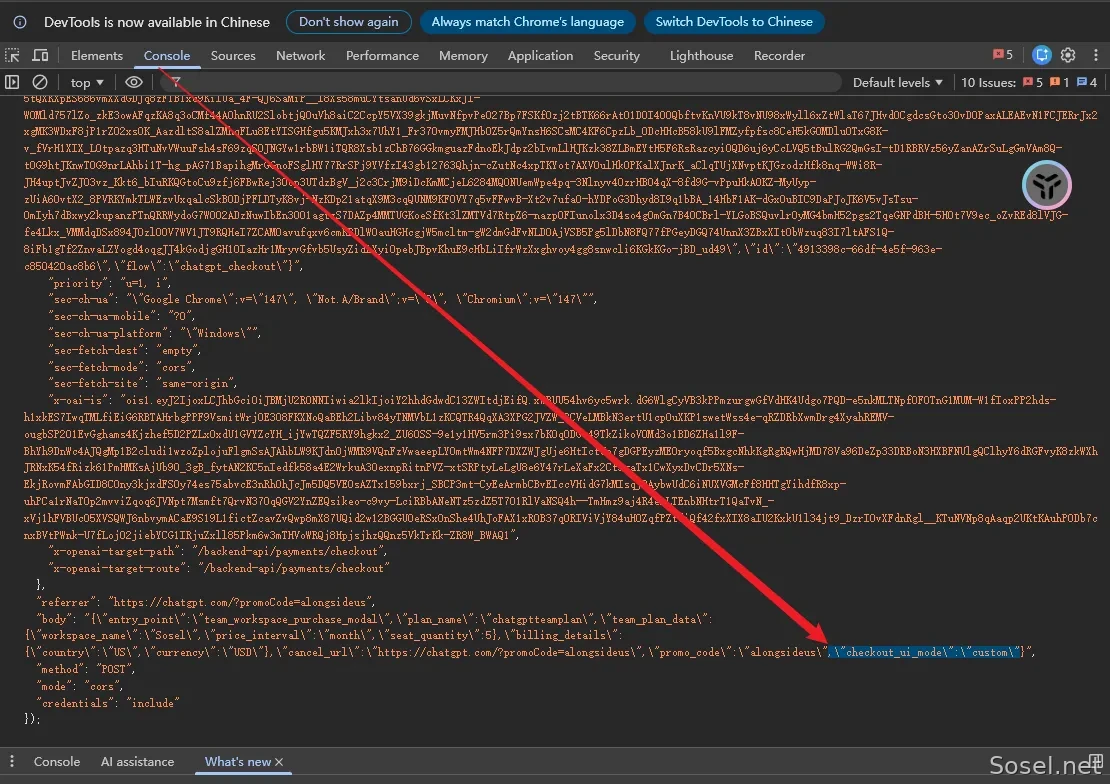Close the What's new tab
Screen dimensions: 1110x784
click(279, 762)
